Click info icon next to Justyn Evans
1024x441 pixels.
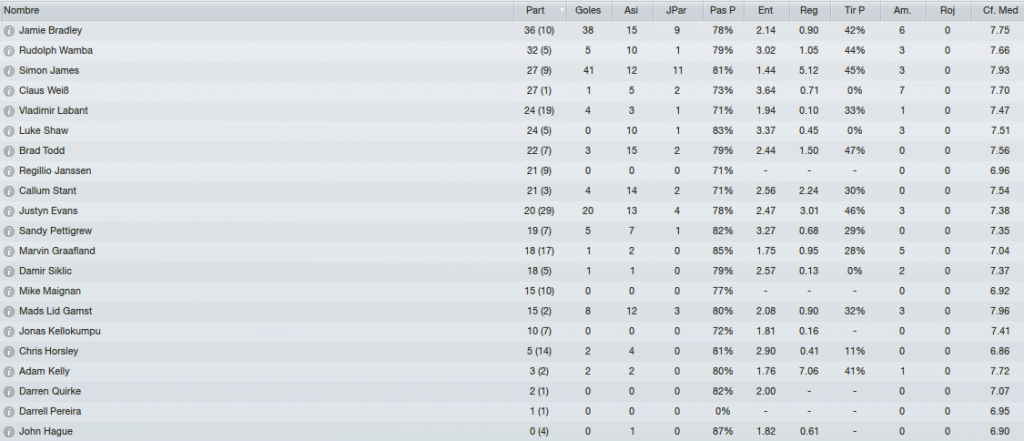[x=8, y=211]
